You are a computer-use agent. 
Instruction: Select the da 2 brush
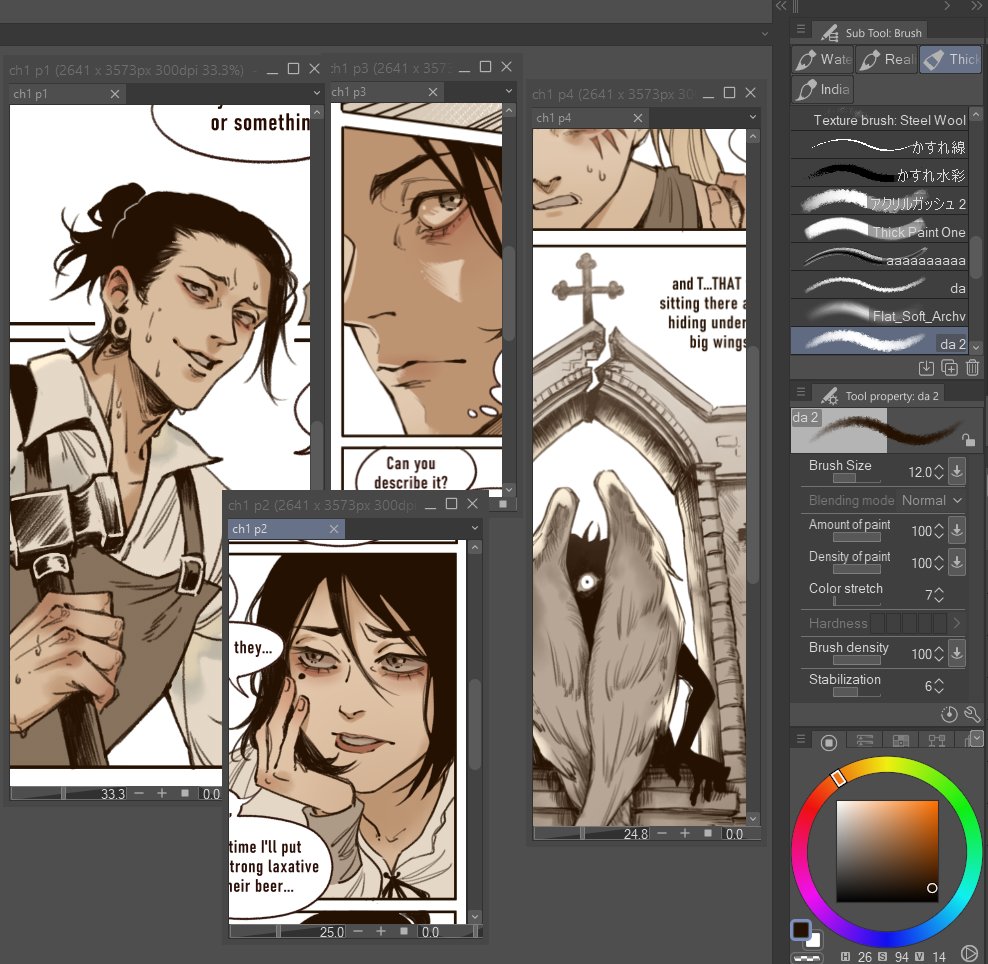pos(880,343)
